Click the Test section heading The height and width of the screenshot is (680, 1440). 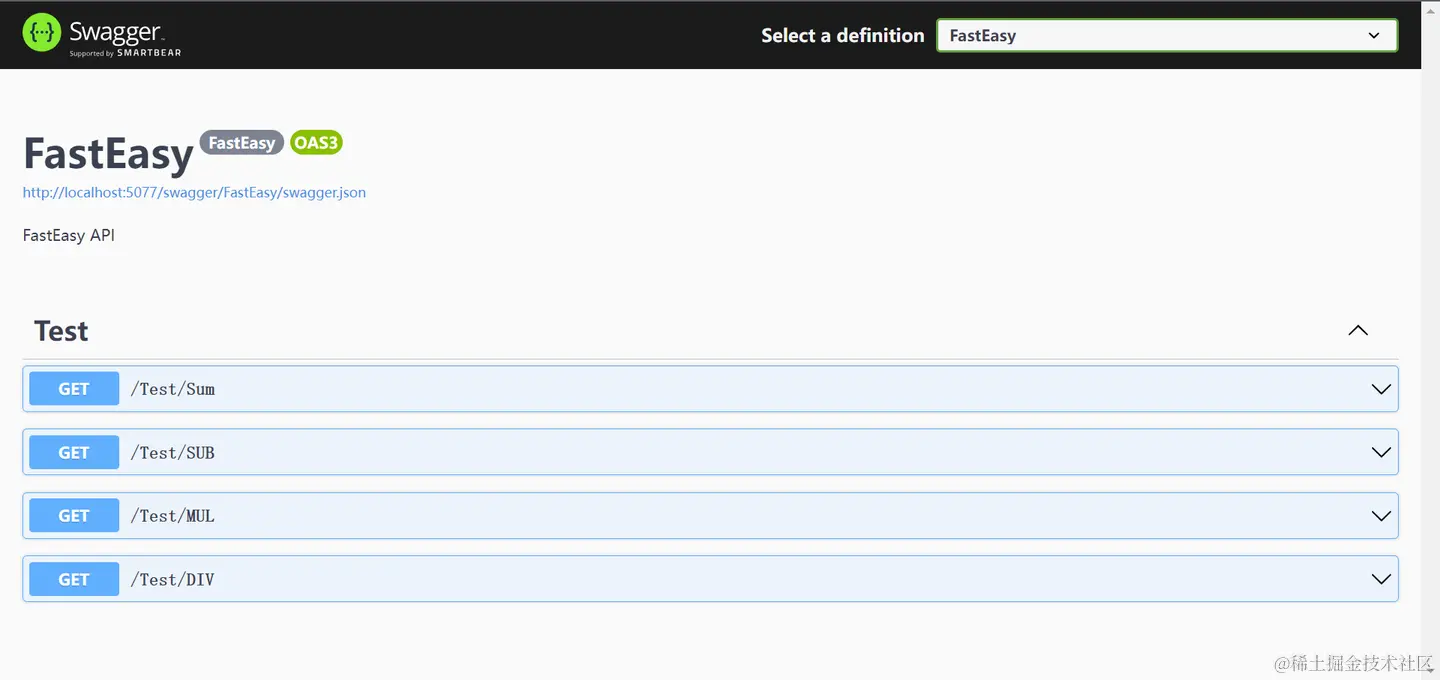[x=61, y=331]
